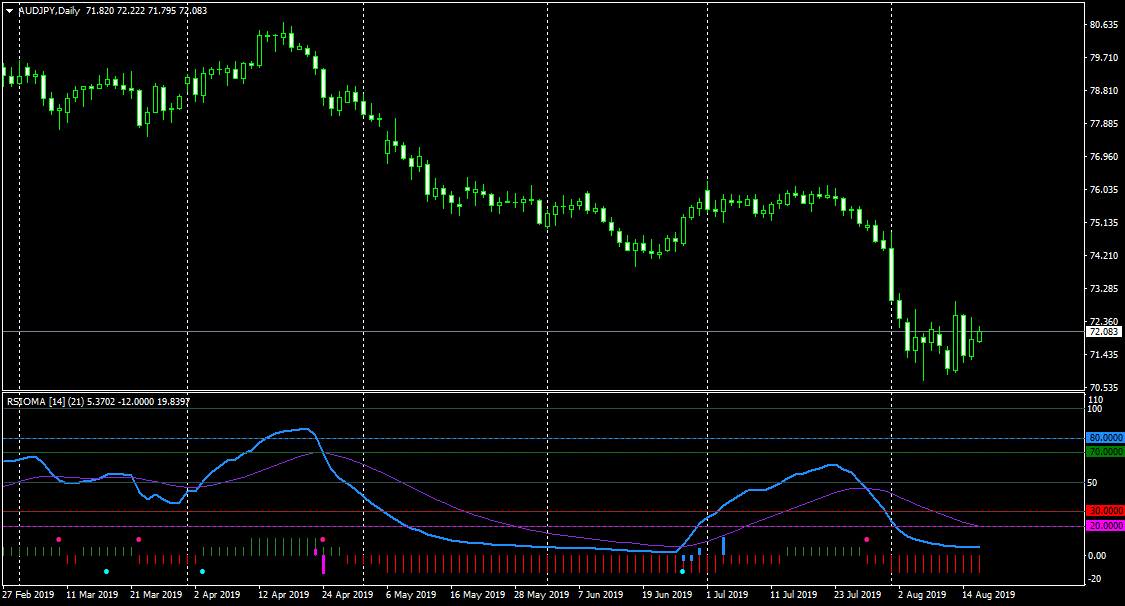Select the current price tag 72.083
Image resolution: width=1125 pixels, height=606 pixels.
coord(1103,332)
